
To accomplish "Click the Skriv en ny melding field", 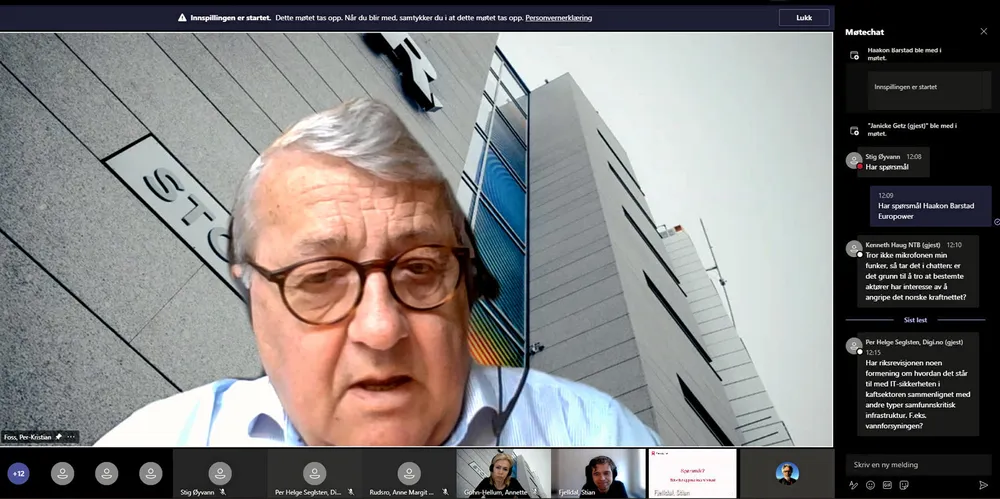I will pos(918,465).
